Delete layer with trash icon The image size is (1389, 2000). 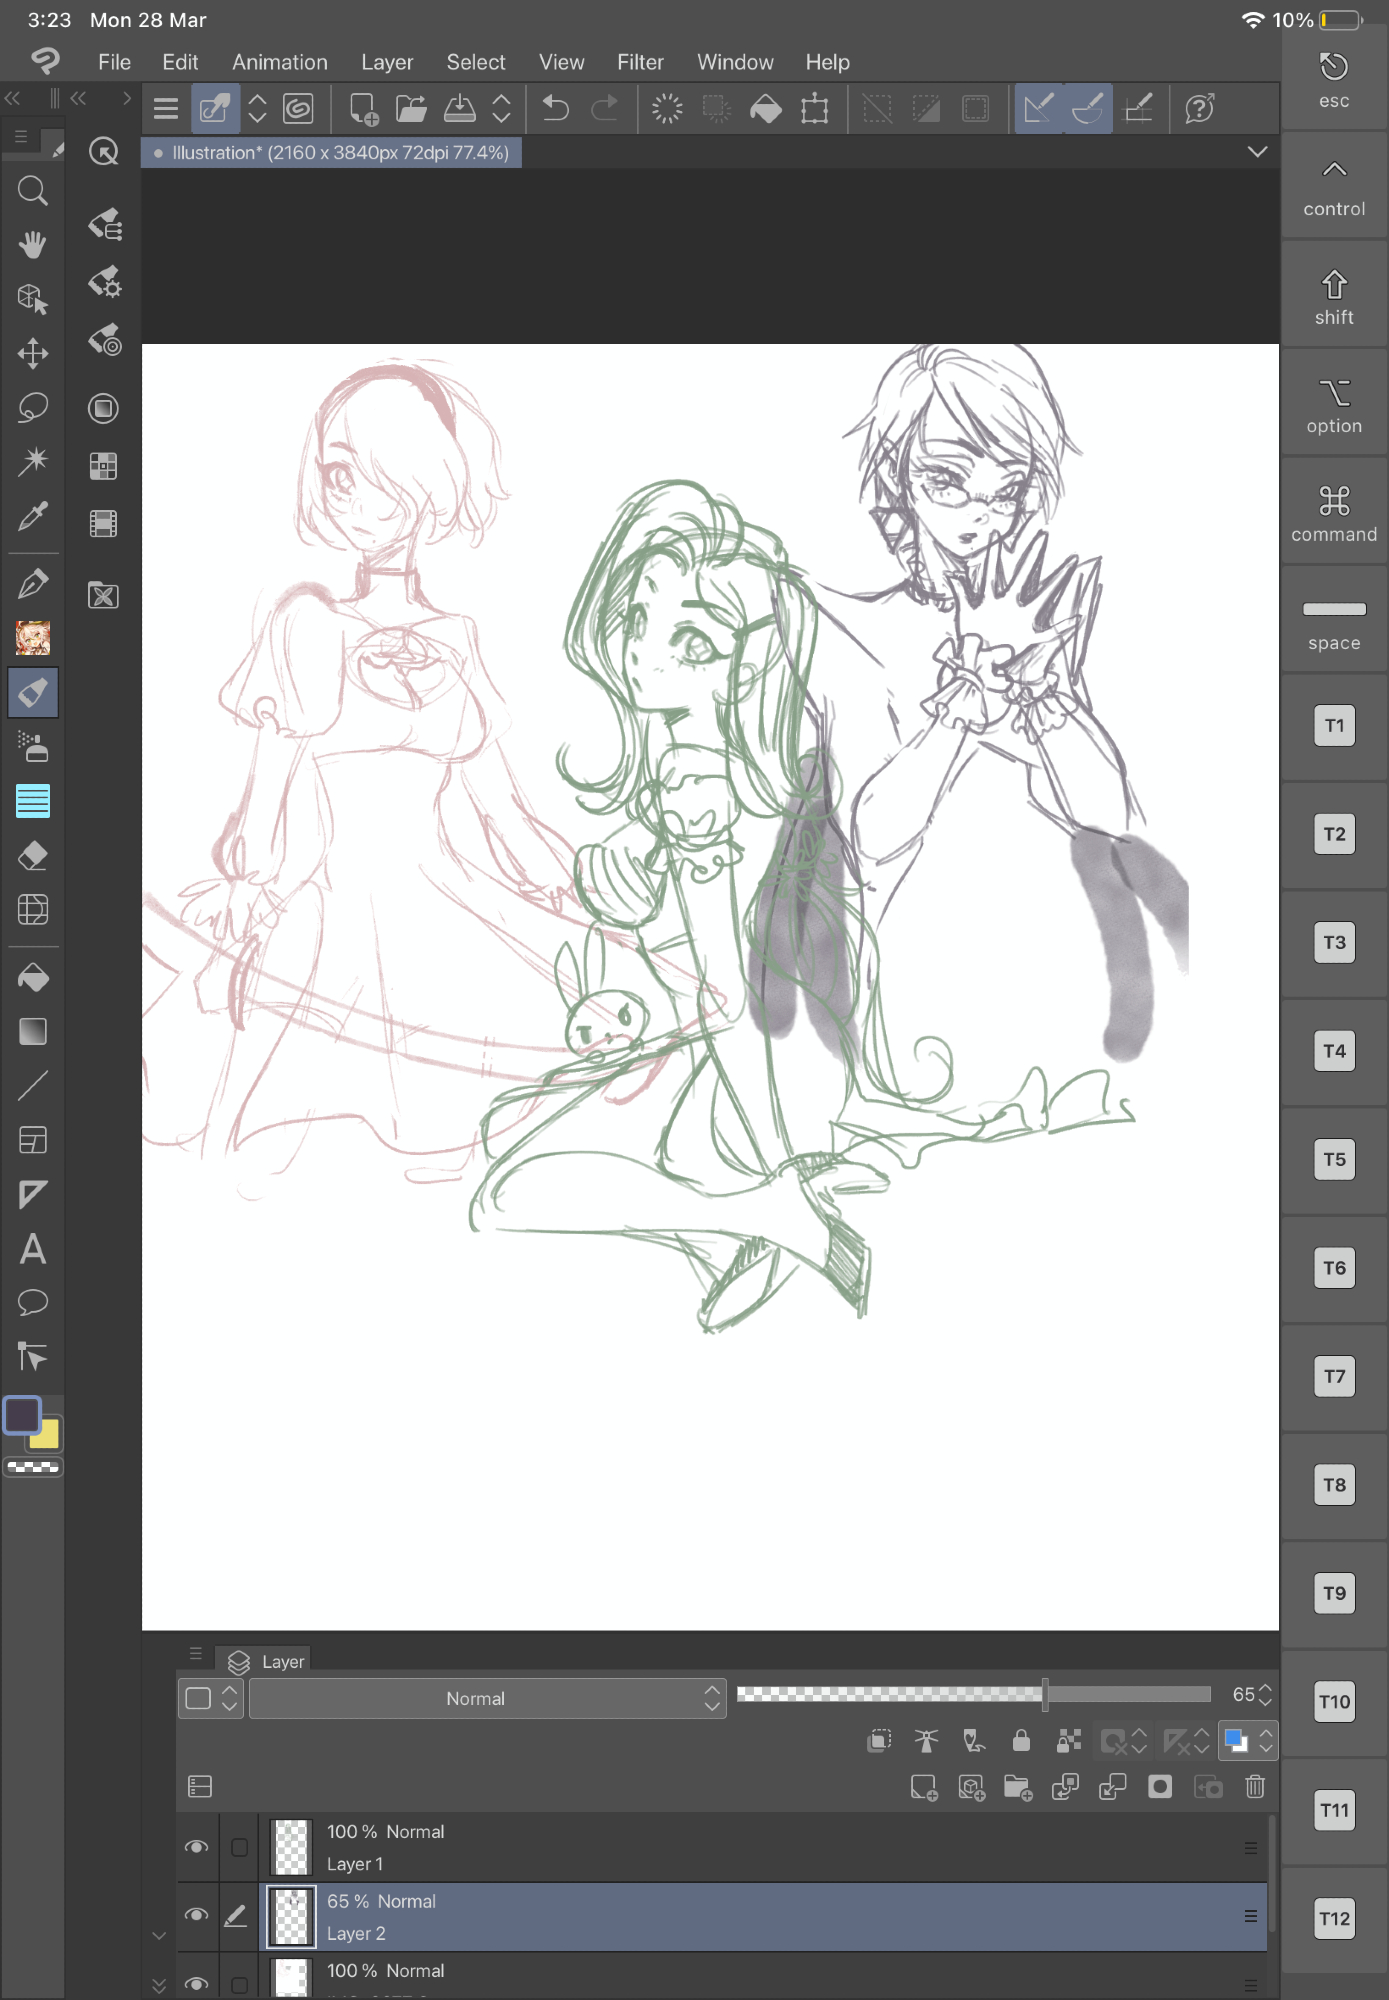pos(1255,1786)
